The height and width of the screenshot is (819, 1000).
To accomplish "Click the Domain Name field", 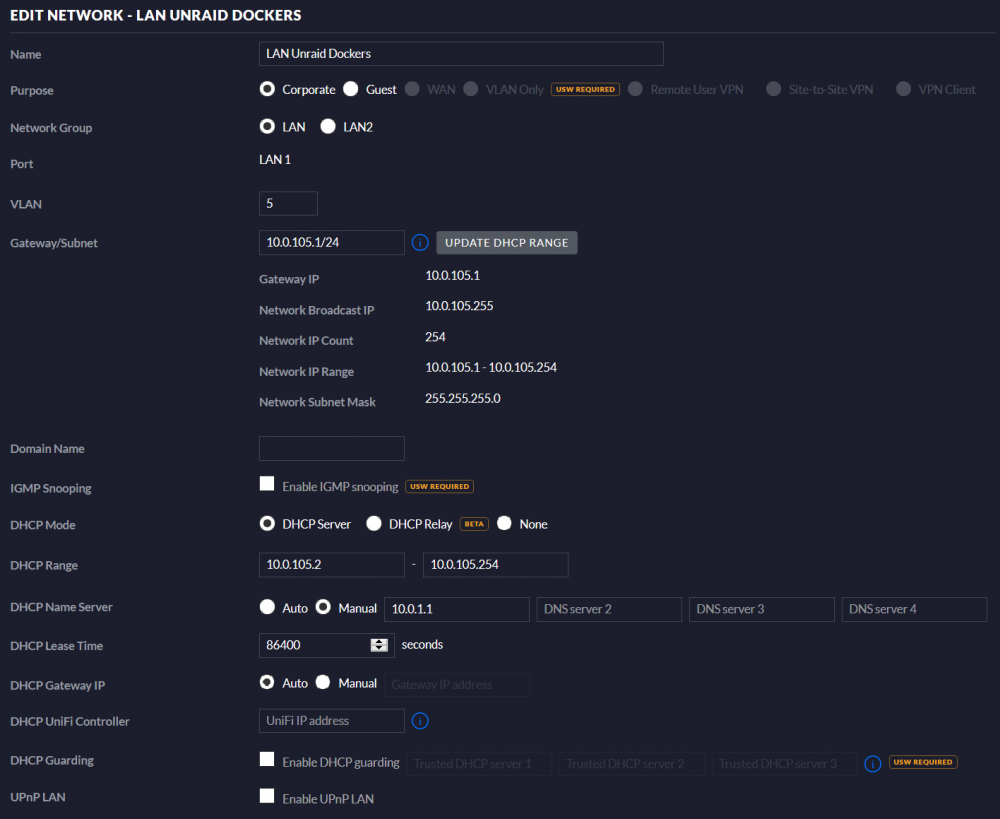I will (x=332, y=448).
